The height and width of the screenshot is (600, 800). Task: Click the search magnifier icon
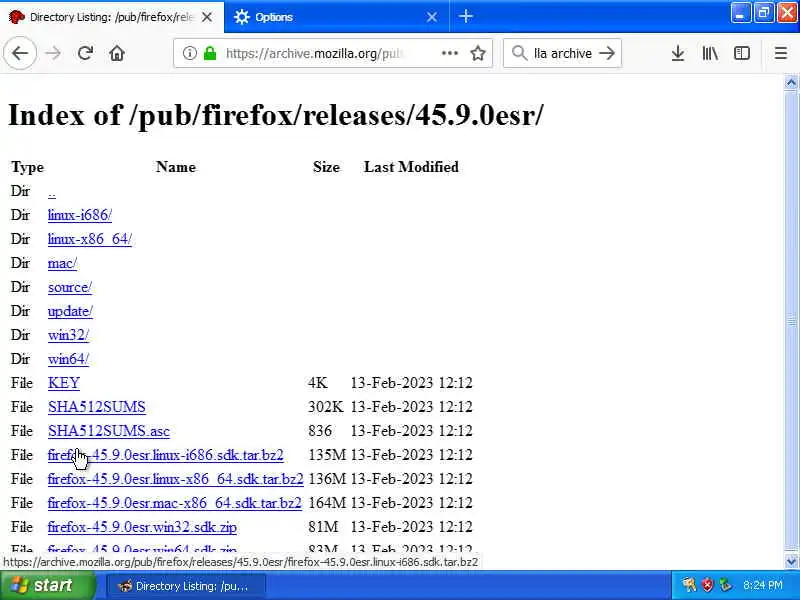pos(519,53)
